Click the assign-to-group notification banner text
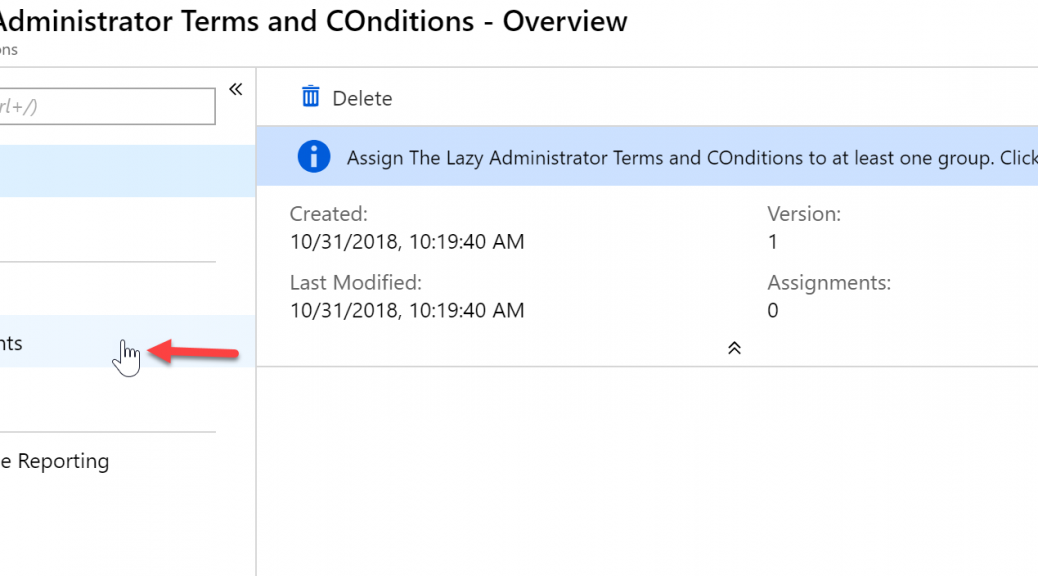This screenshot has width=1038, height=576. [x=692, y=158]
